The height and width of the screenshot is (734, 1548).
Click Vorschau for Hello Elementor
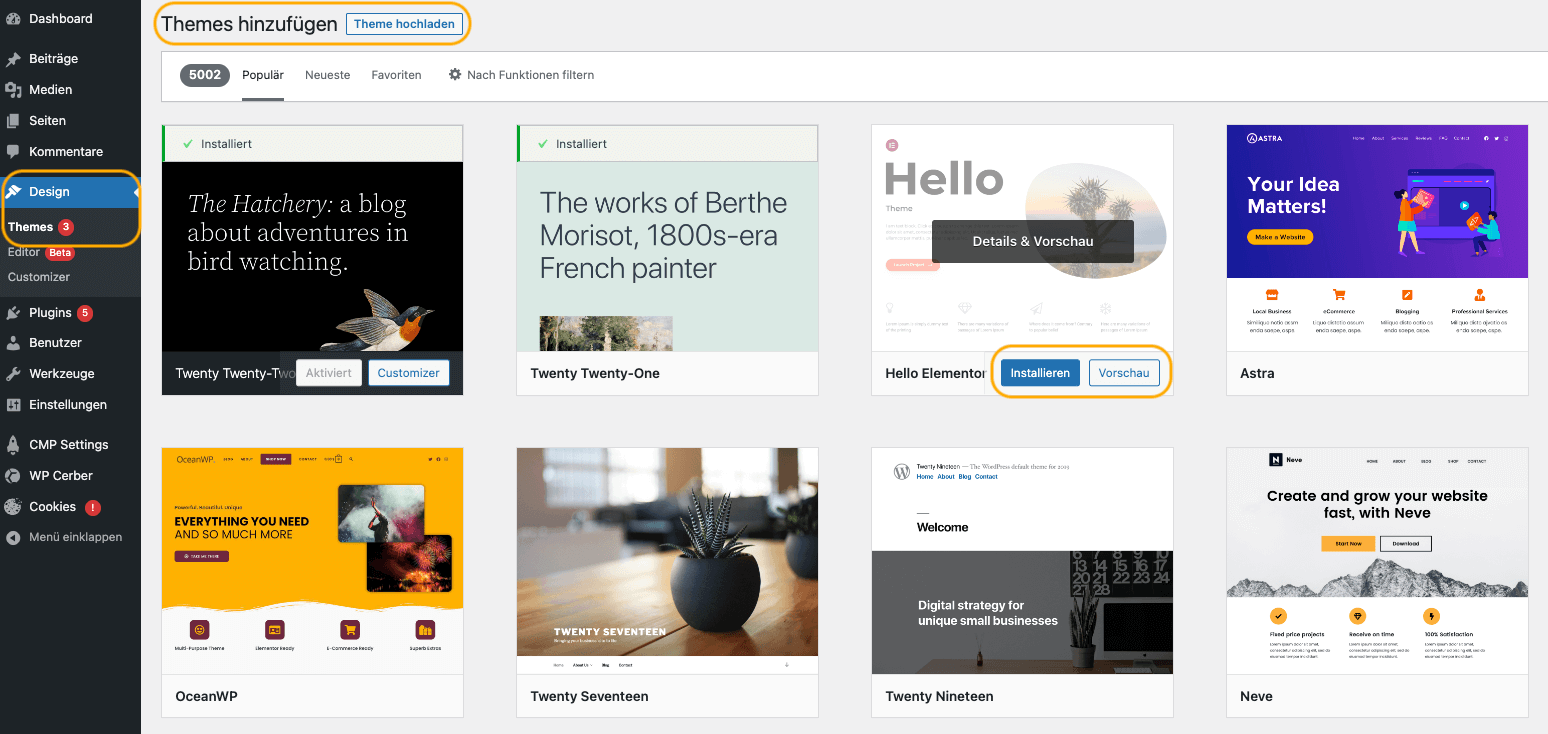tap(1124, 373)
